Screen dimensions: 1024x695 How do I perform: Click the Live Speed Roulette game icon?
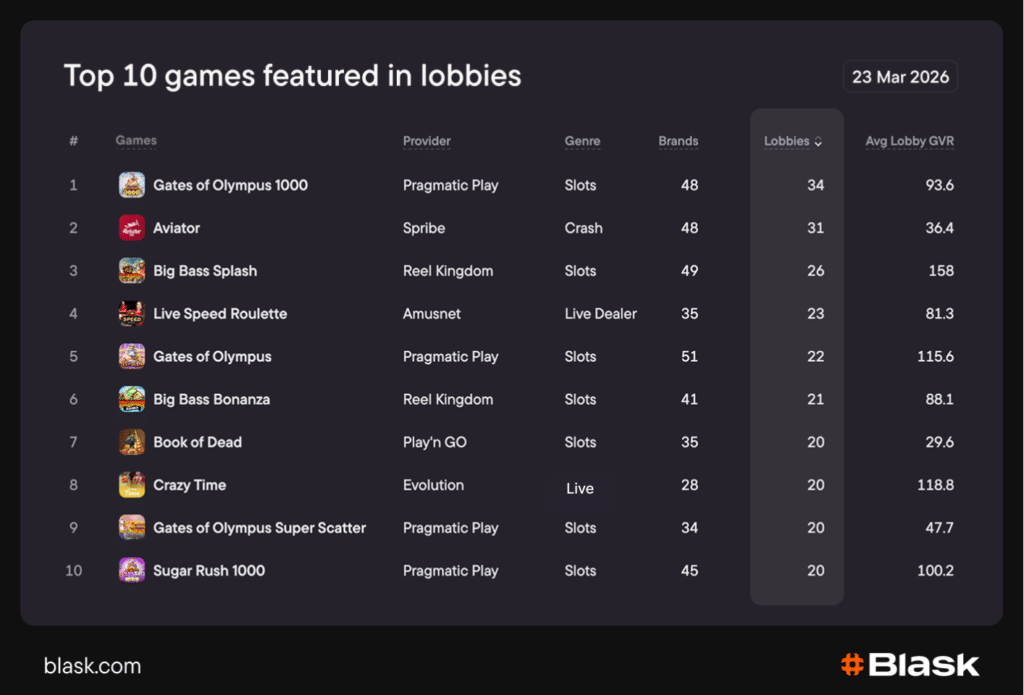(x=132, y=314)
